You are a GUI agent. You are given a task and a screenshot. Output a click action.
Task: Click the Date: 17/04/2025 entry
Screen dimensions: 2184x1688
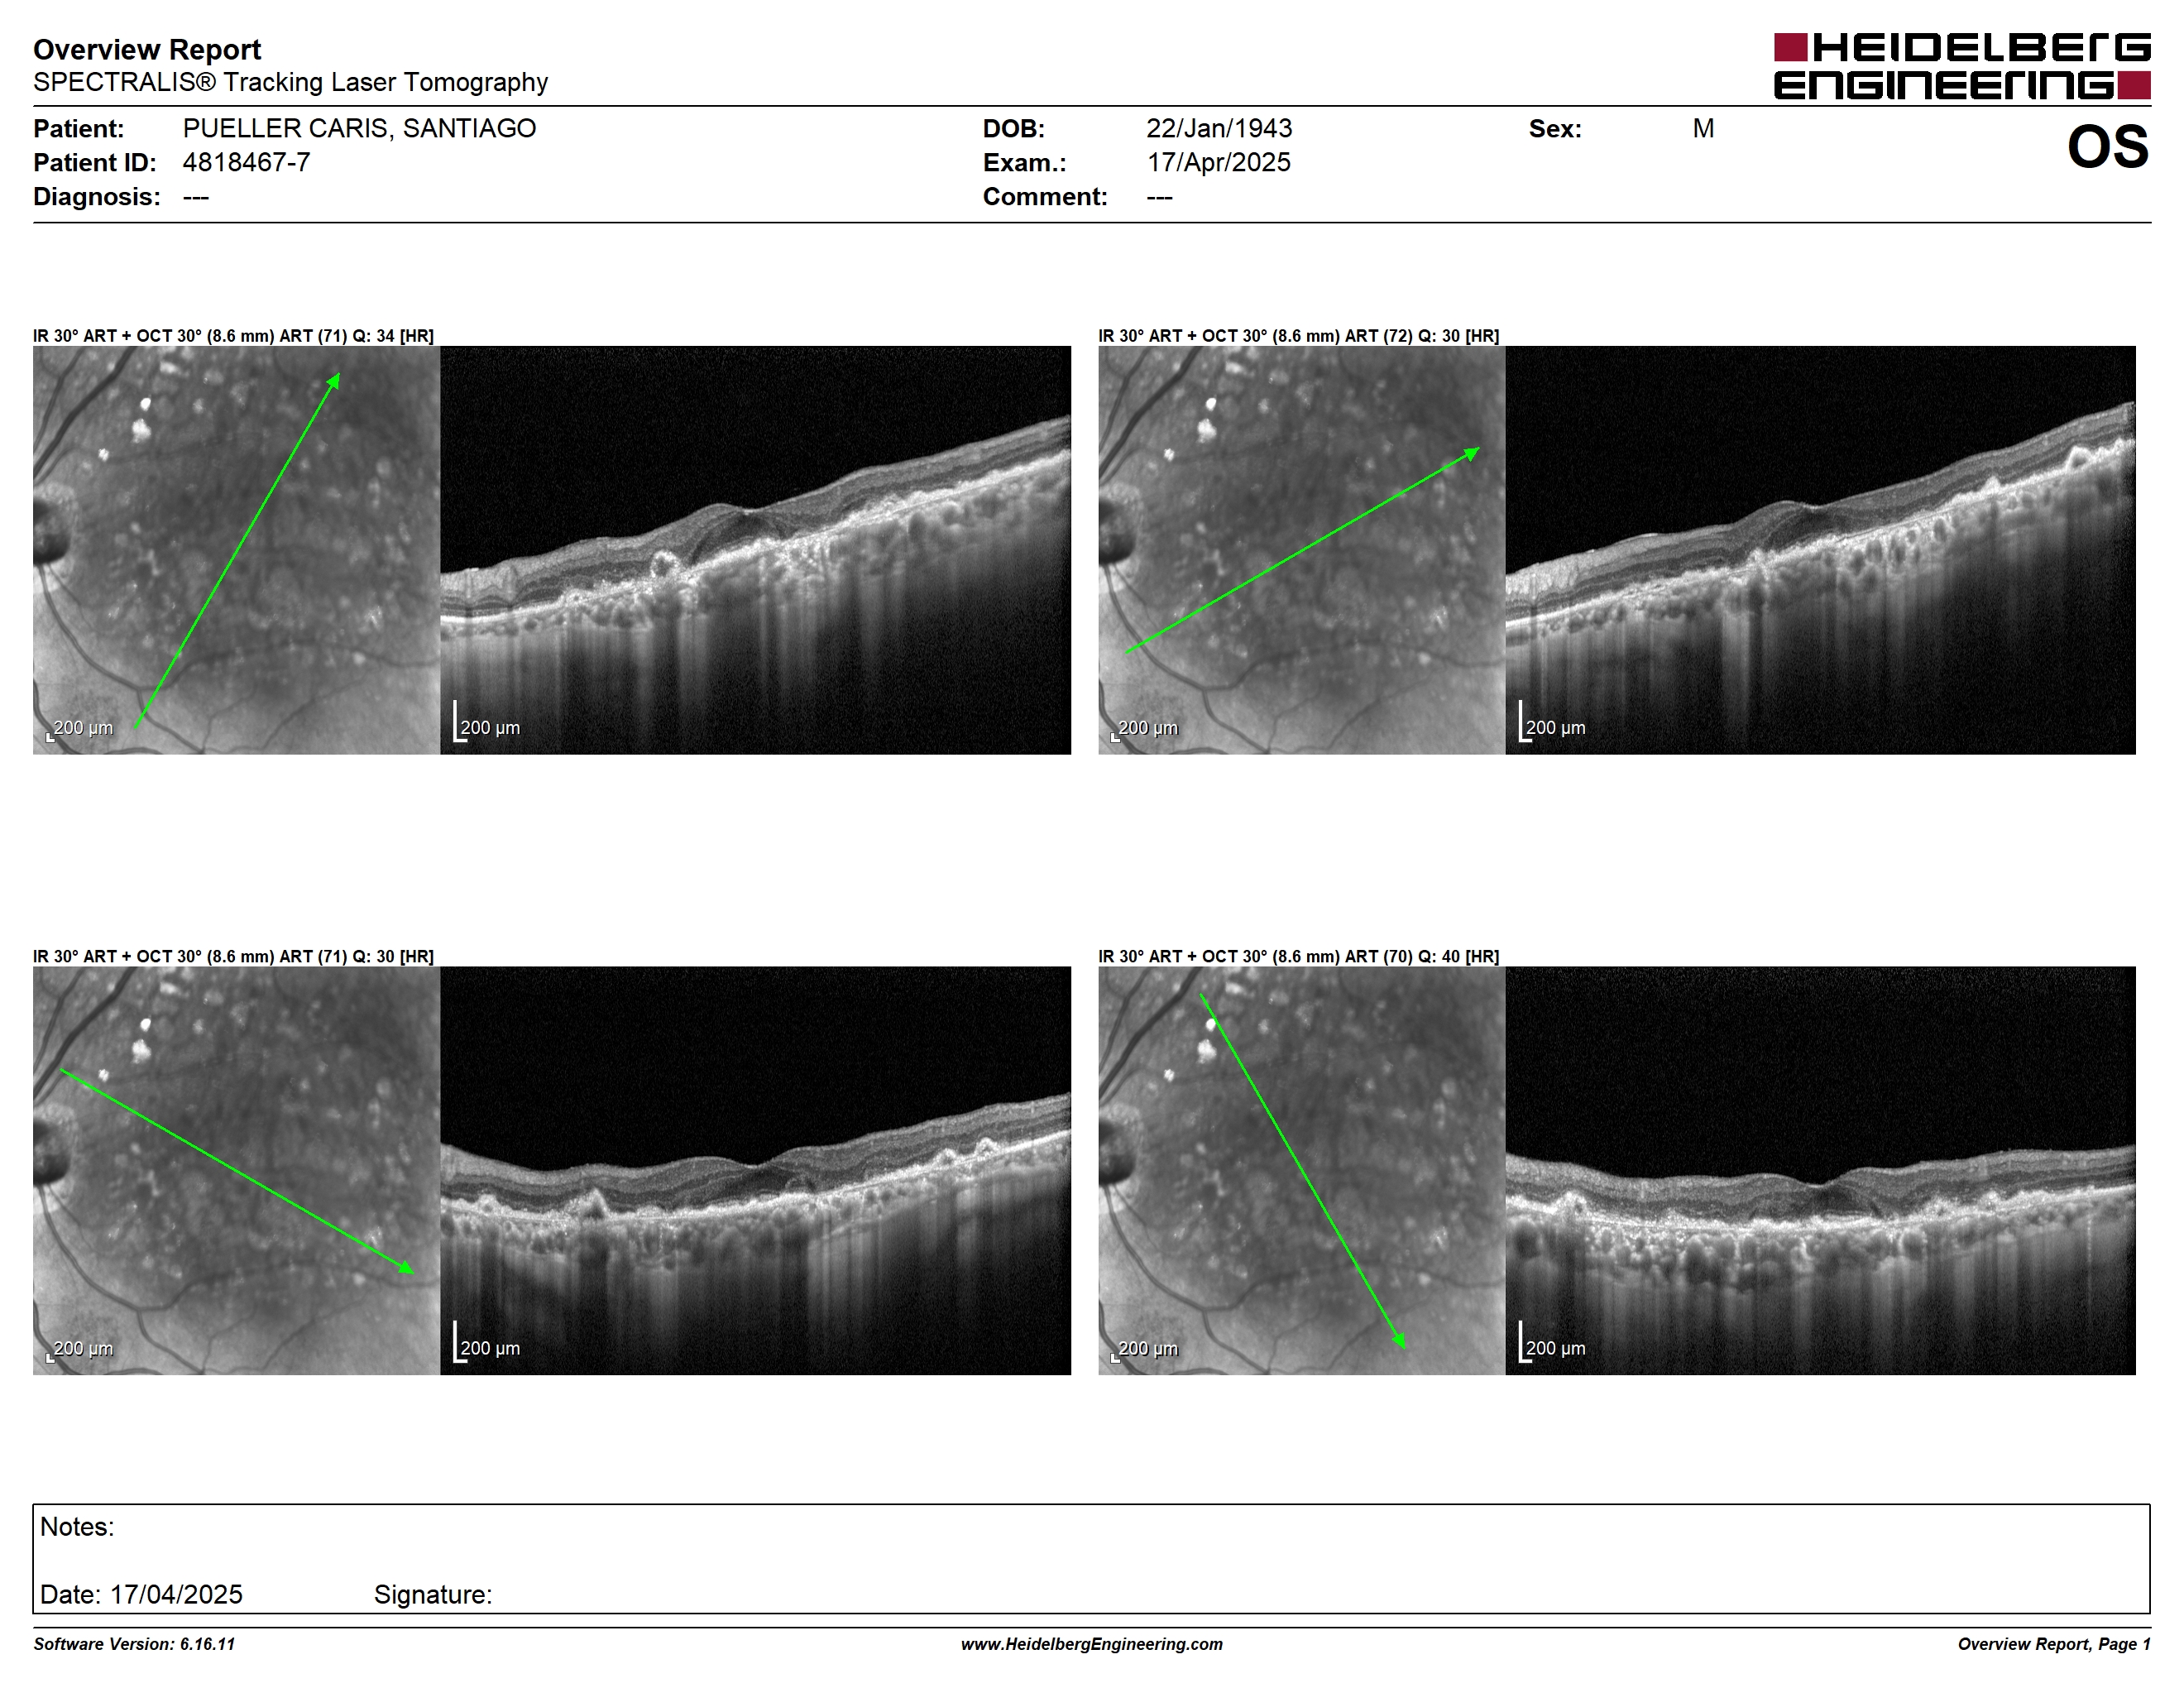tap(141, 1594)
